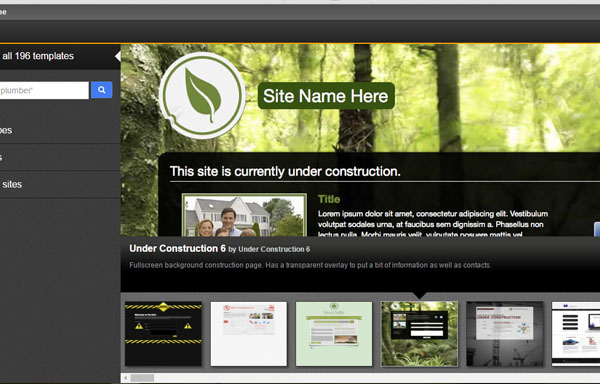Open the sidebar category ending in 'sites'
This screenshot has width=600, height=384.
pyautogui.click(x=60, y=184)
